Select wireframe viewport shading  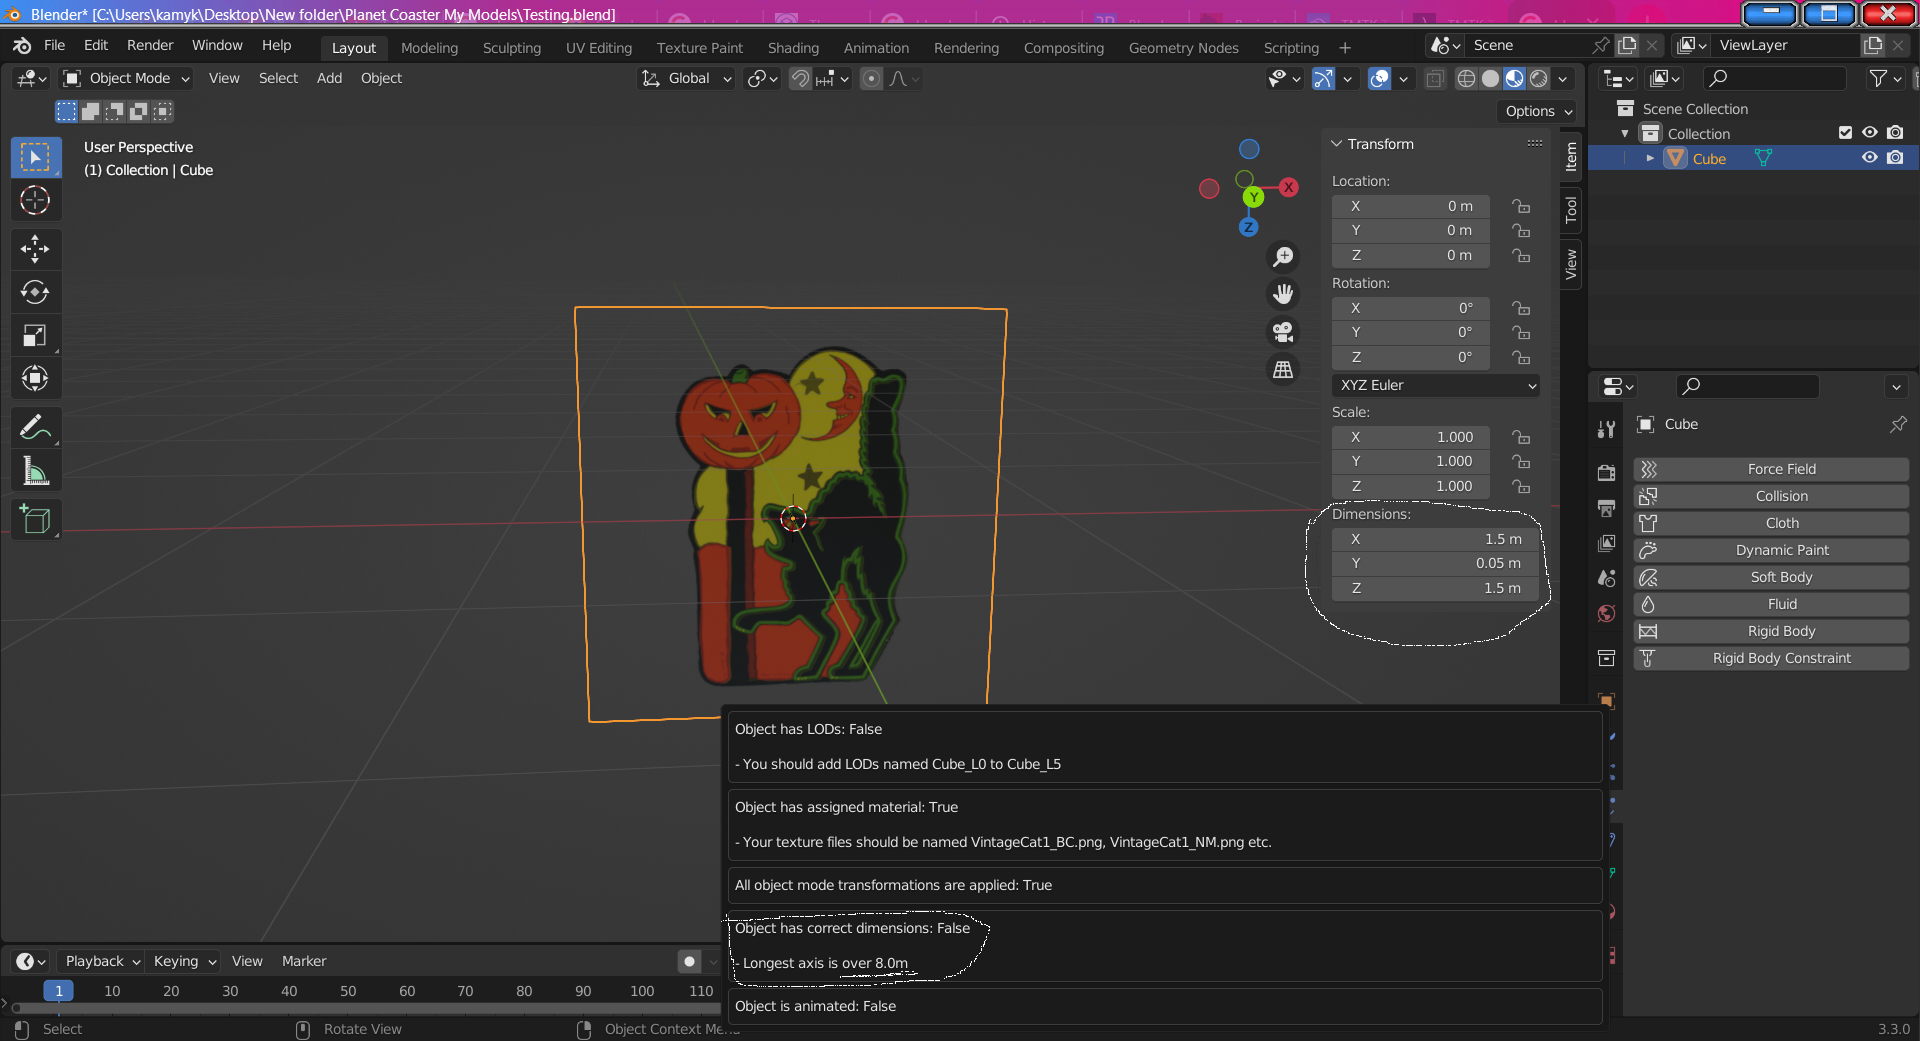point(1466,78)
